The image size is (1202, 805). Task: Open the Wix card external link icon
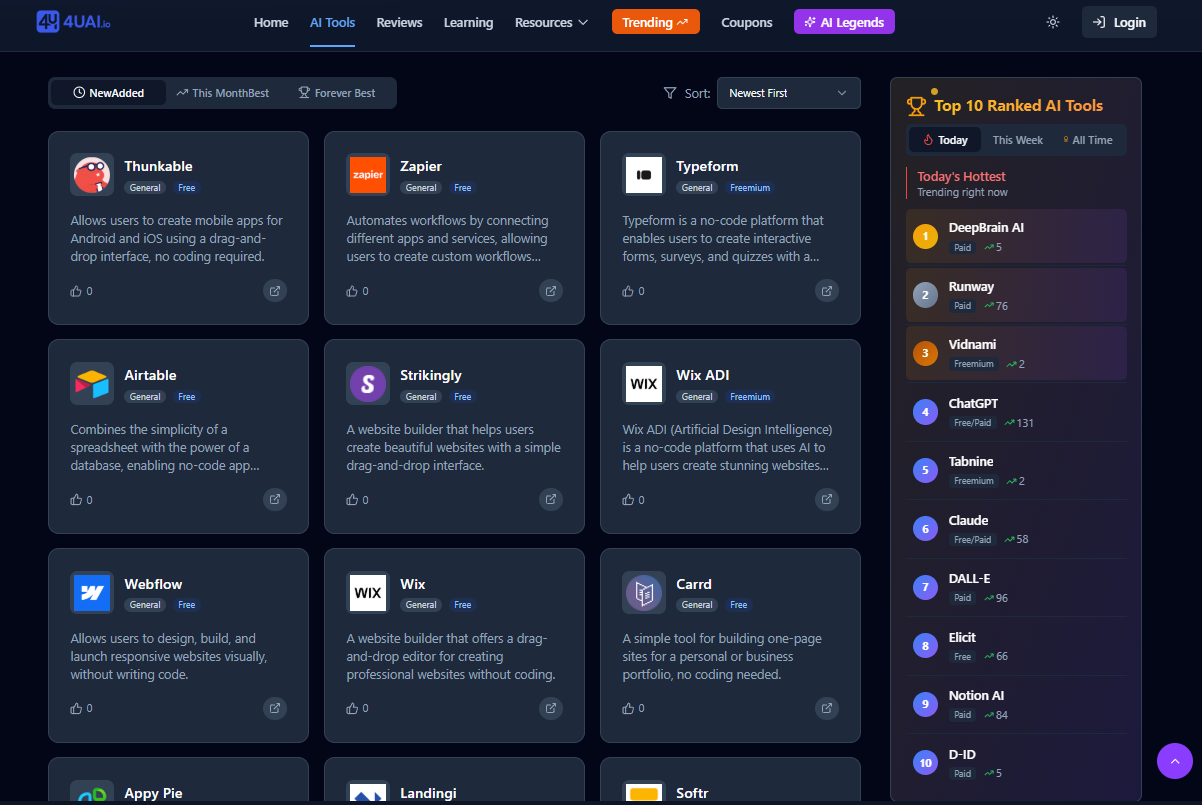point(551,708)
